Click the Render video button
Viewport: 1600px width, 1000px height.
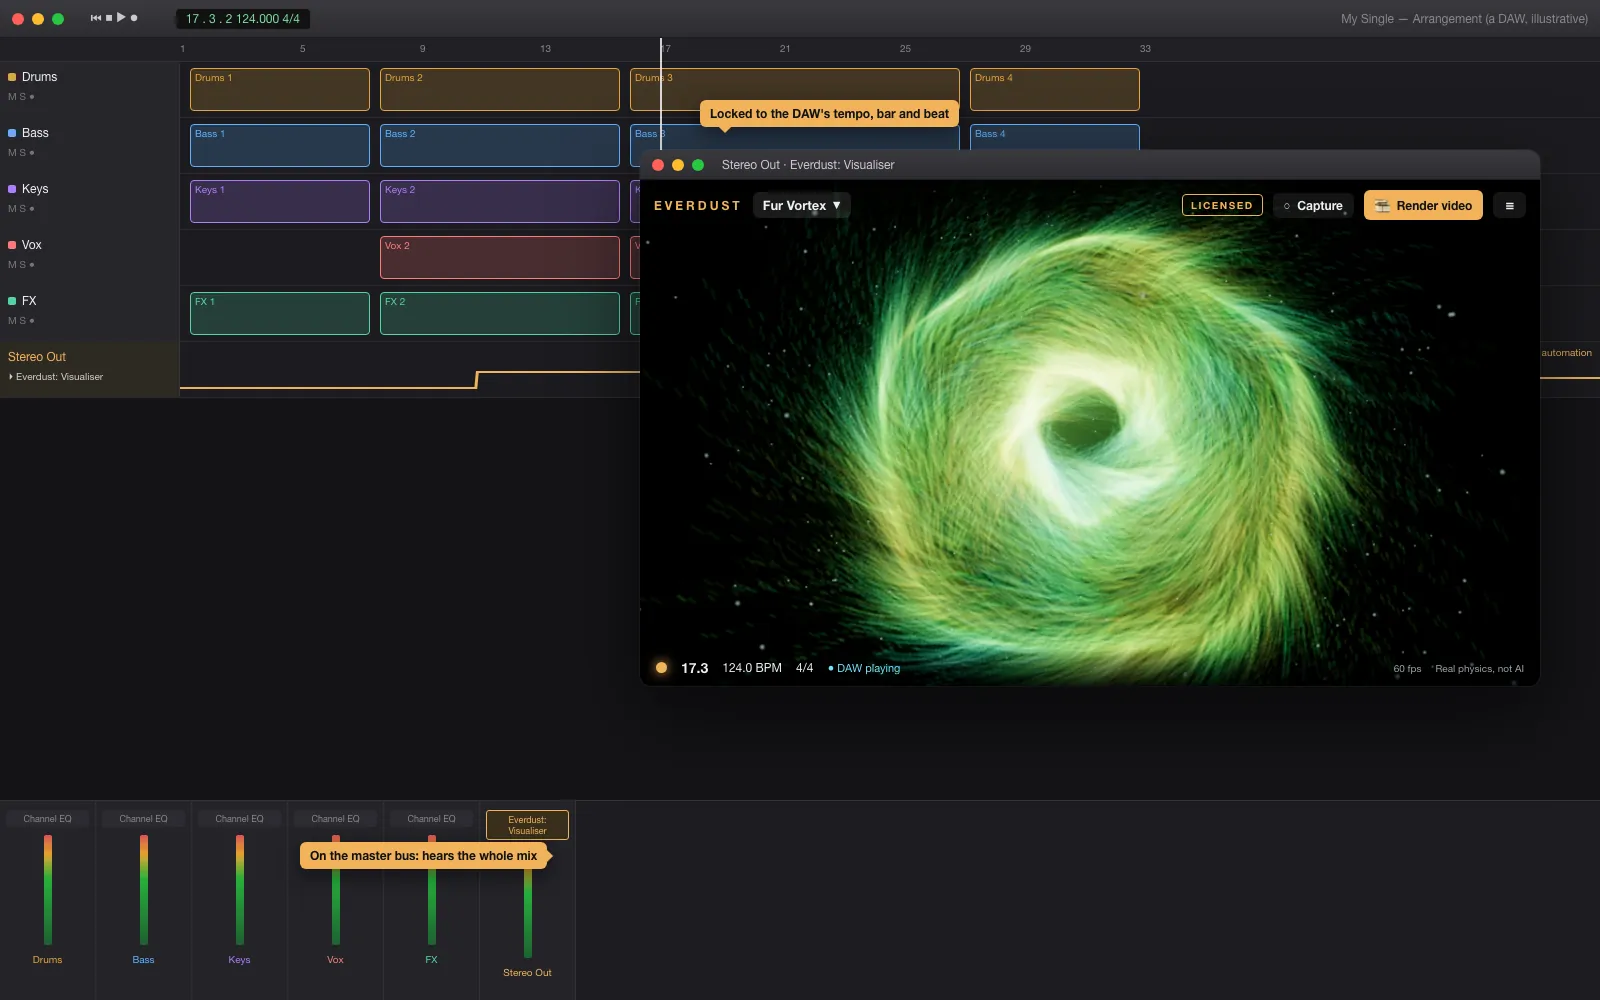[x=1423, y=206]
